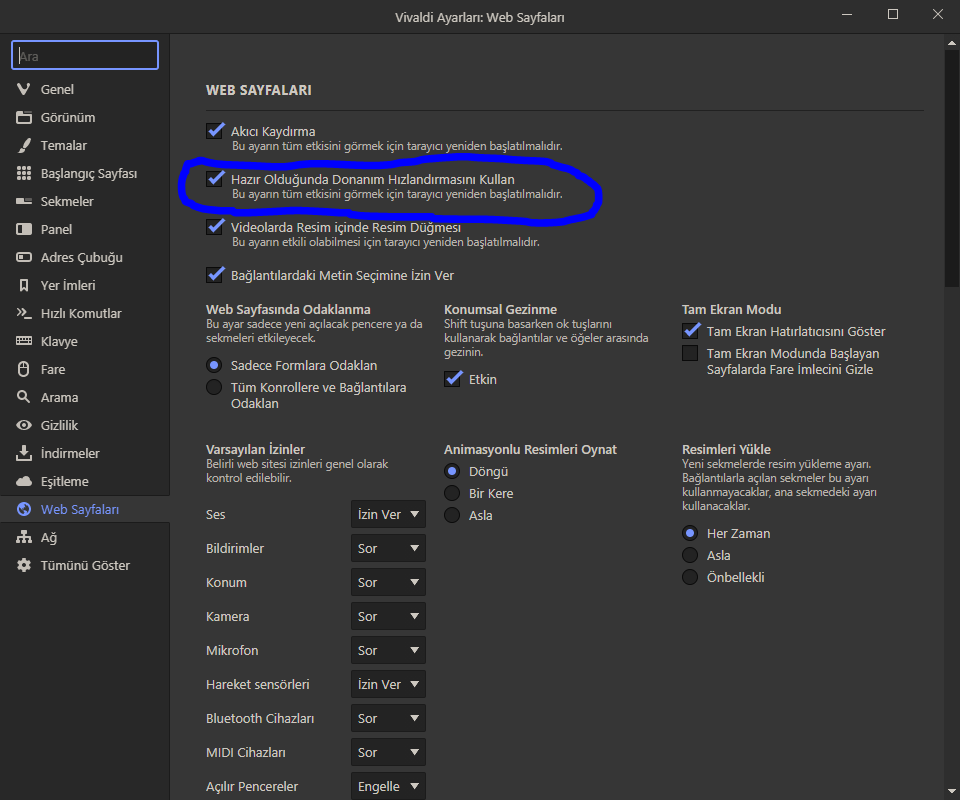Focus the Ara search field

[85, 56]
